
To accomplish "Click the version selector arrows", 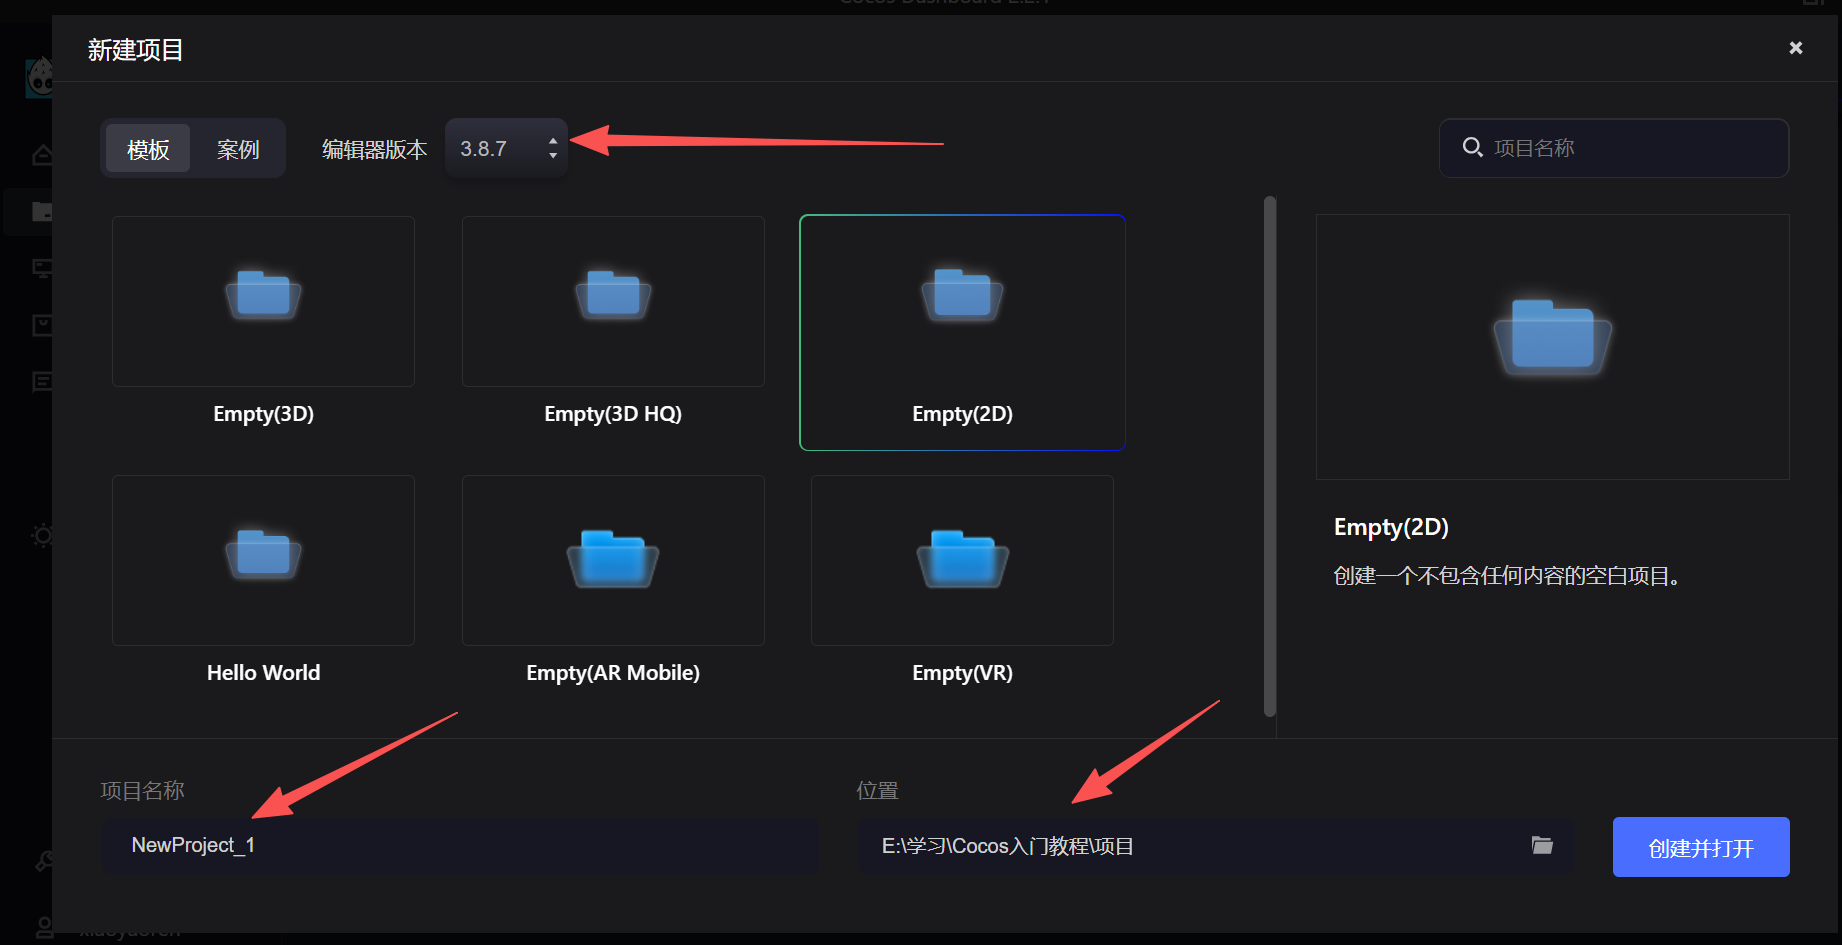I will [553, 148].
